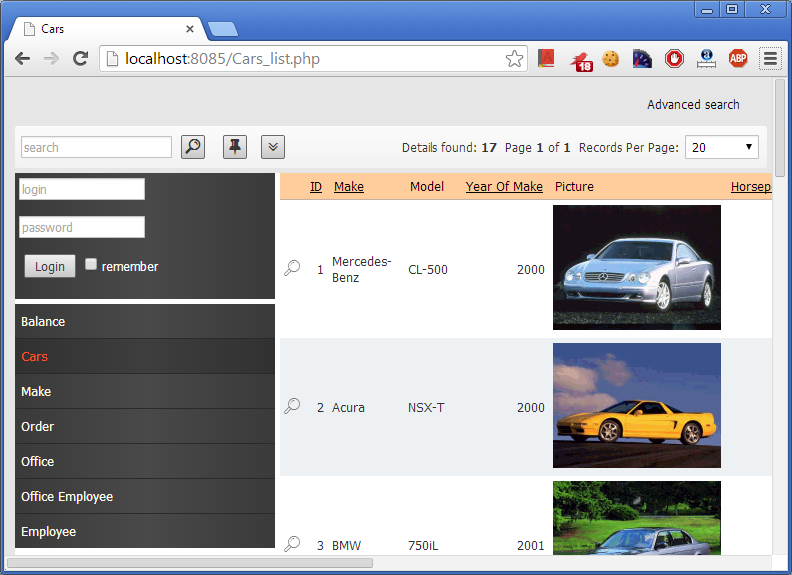Click the Model cell NSX-T

[x=426, y=408]
